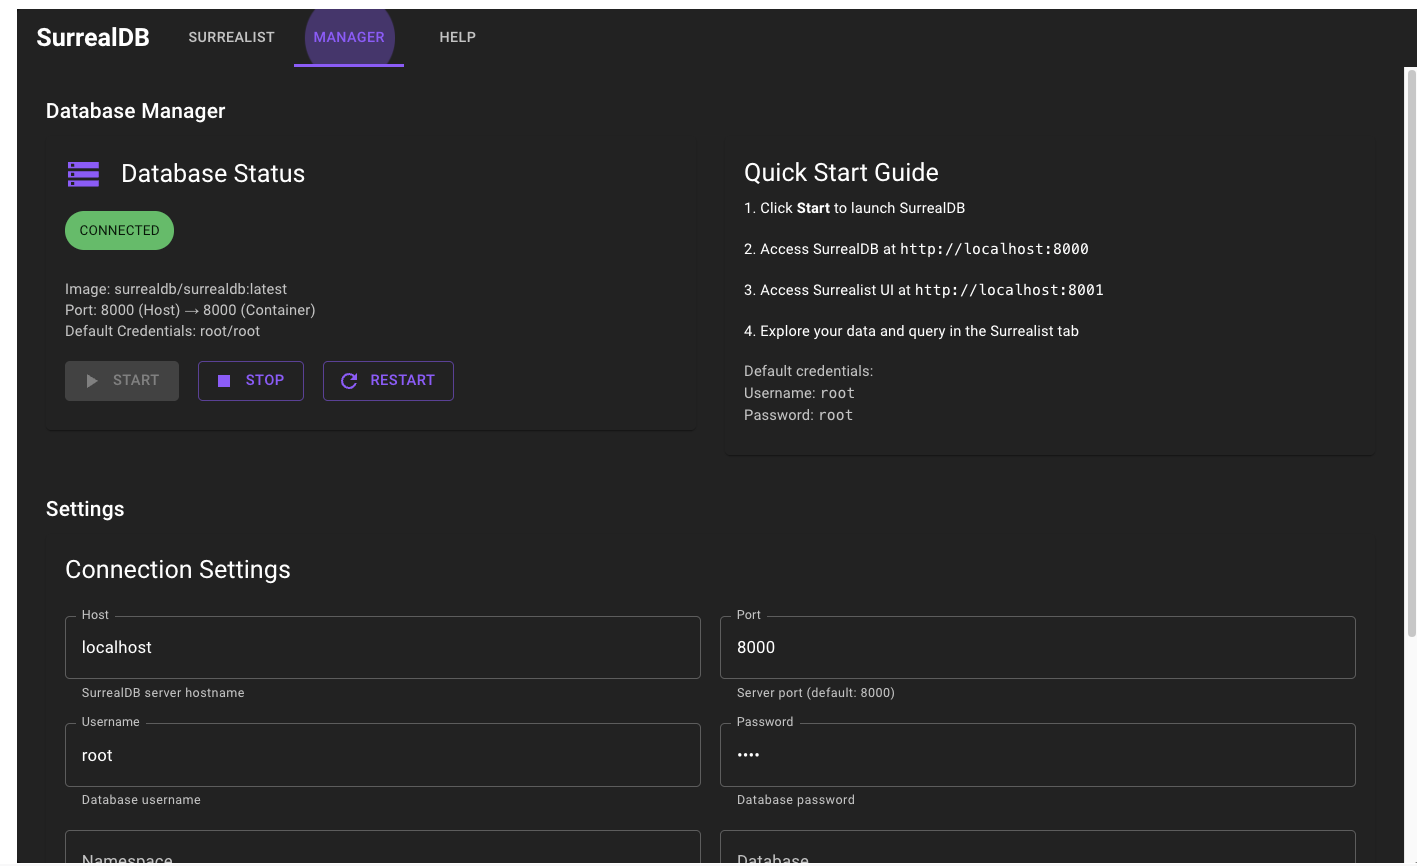Viewport: 1417px width, 866px height.
Task: Switch to the SURREALIST tab
Action: (231, 37)
